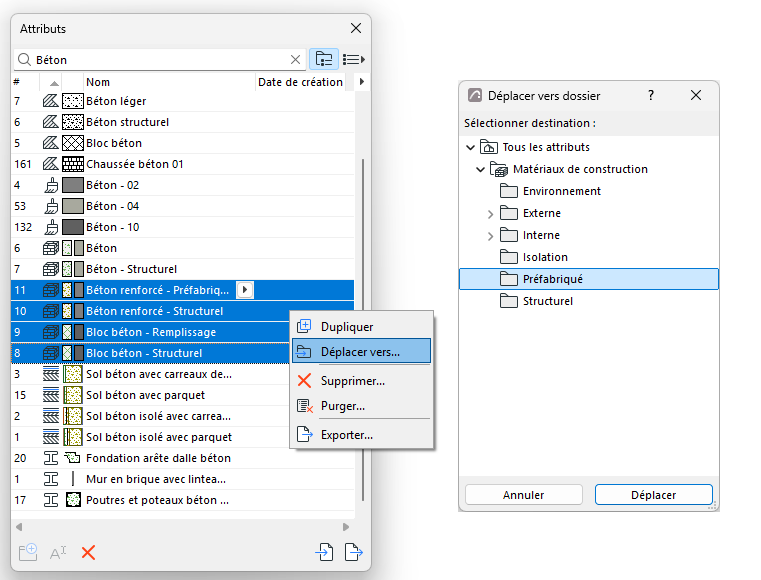
Task: Click the surface brush icon of Béton - 02
Action: [x=51, y=185]
